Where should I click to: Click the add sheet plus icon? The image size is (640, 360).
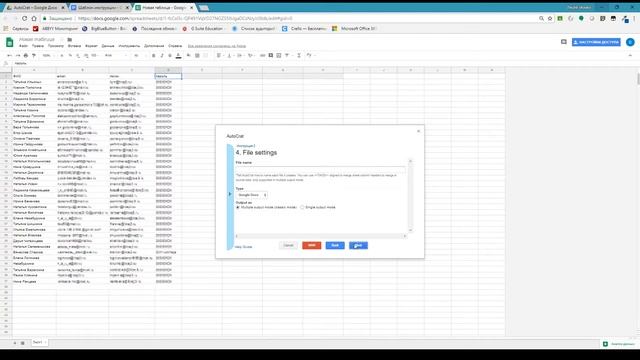pos(15,343)
